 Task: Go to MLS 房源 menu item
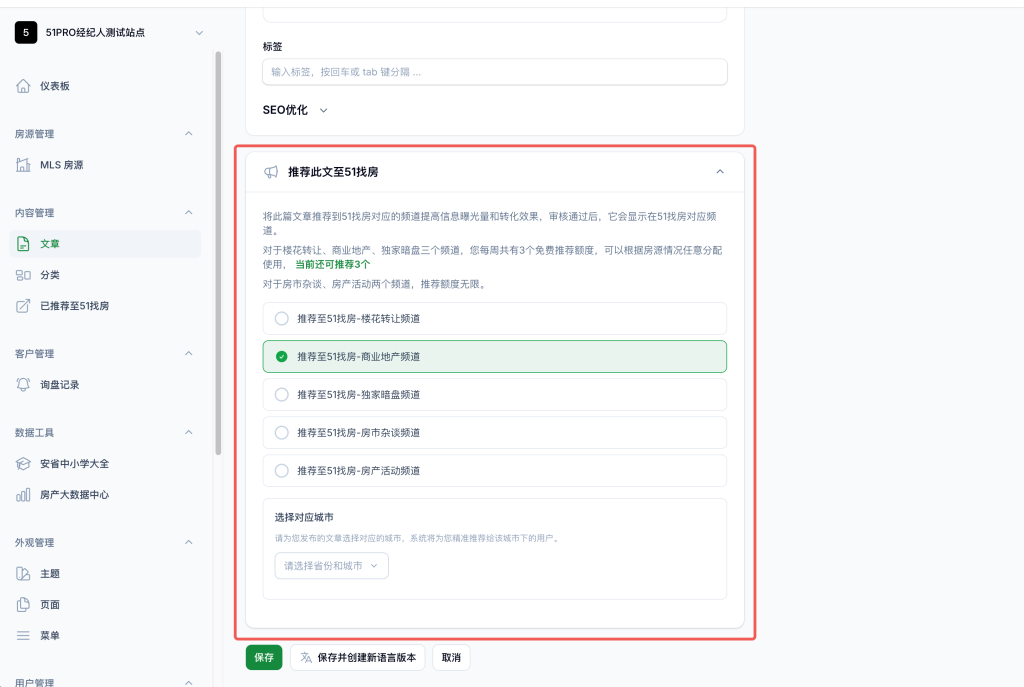tap(105, 165)
